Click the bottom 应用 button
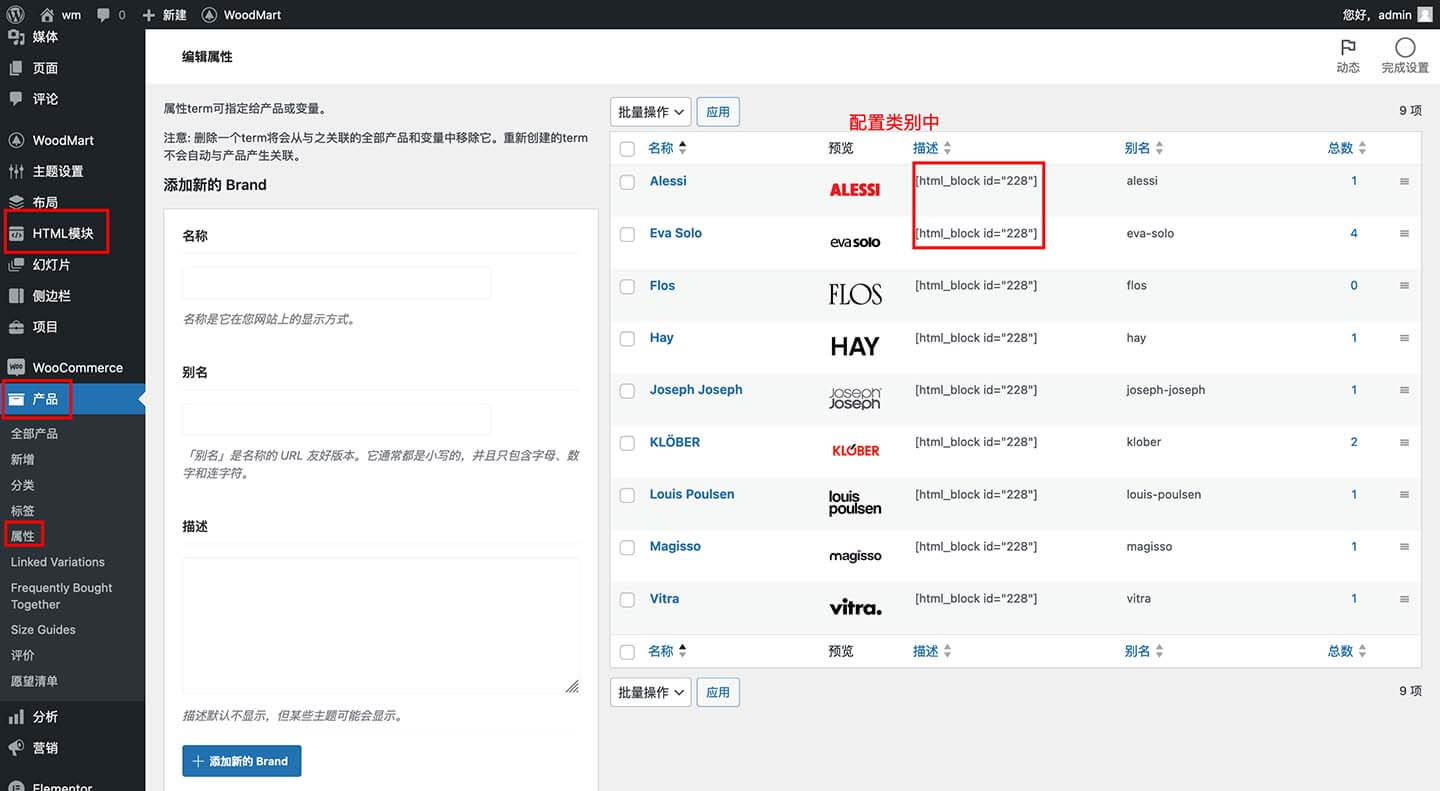The image size is (1440, 791). pos(718,692)
